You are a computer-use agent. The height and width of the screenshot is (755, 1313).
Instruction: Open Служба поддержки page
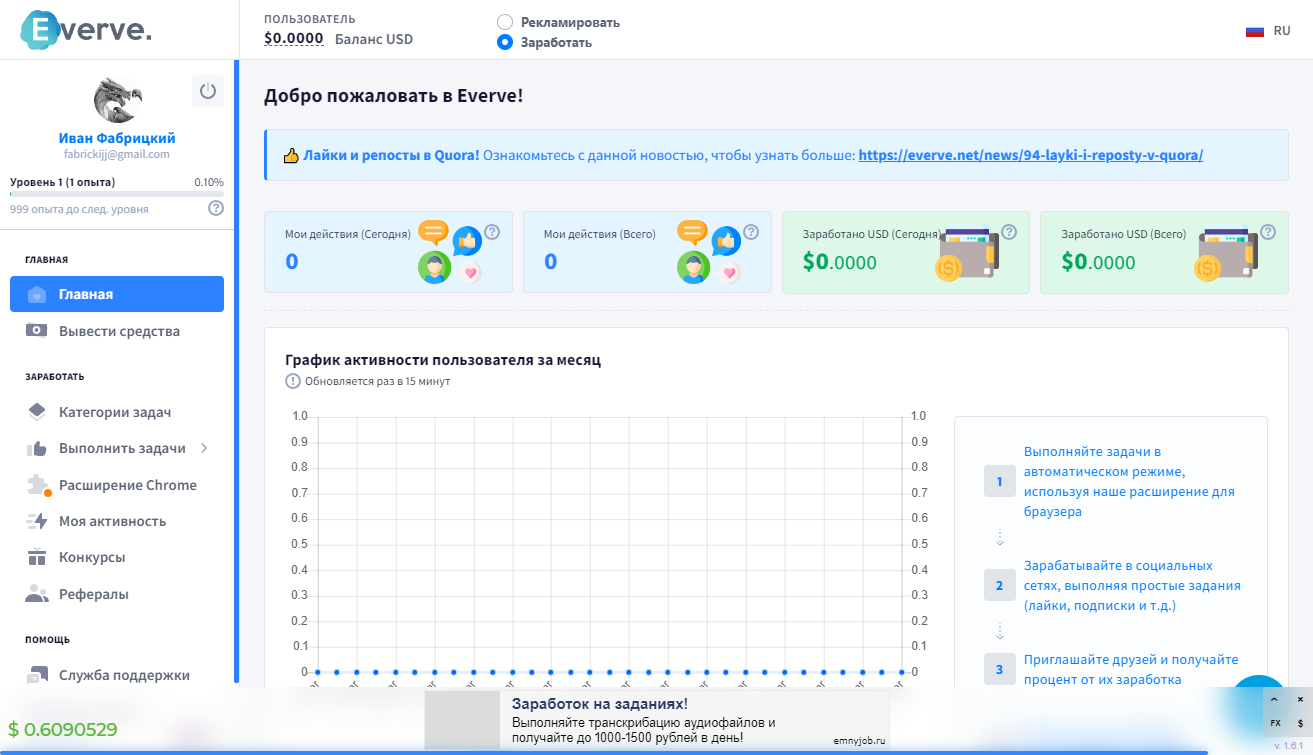click(x=117, y=675)
